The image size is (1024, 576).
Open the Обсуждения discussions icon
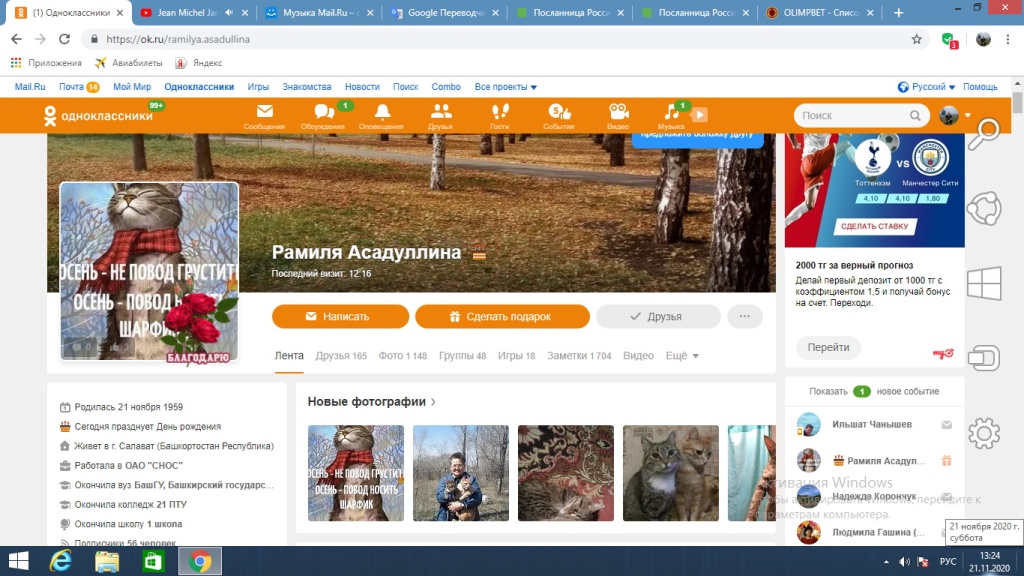(x=323, y=116)
